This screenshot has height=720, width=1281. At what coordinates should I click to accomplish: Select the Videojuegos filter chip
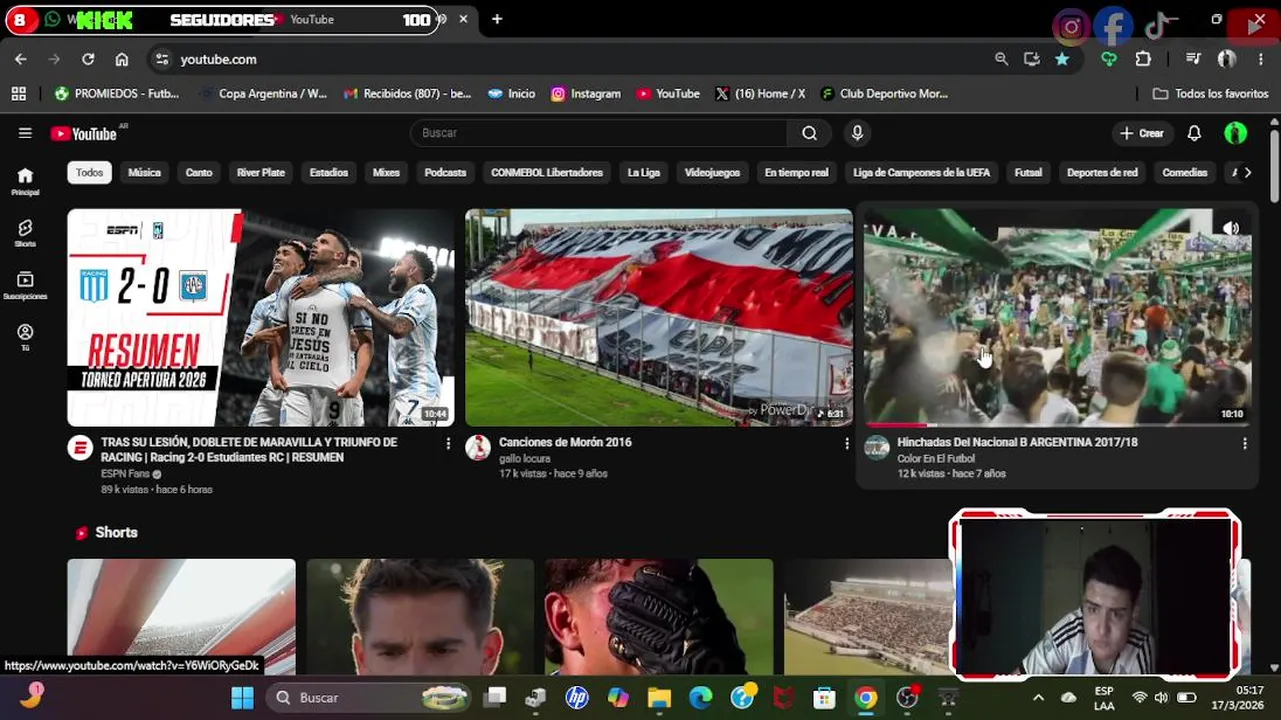[712, 172]
